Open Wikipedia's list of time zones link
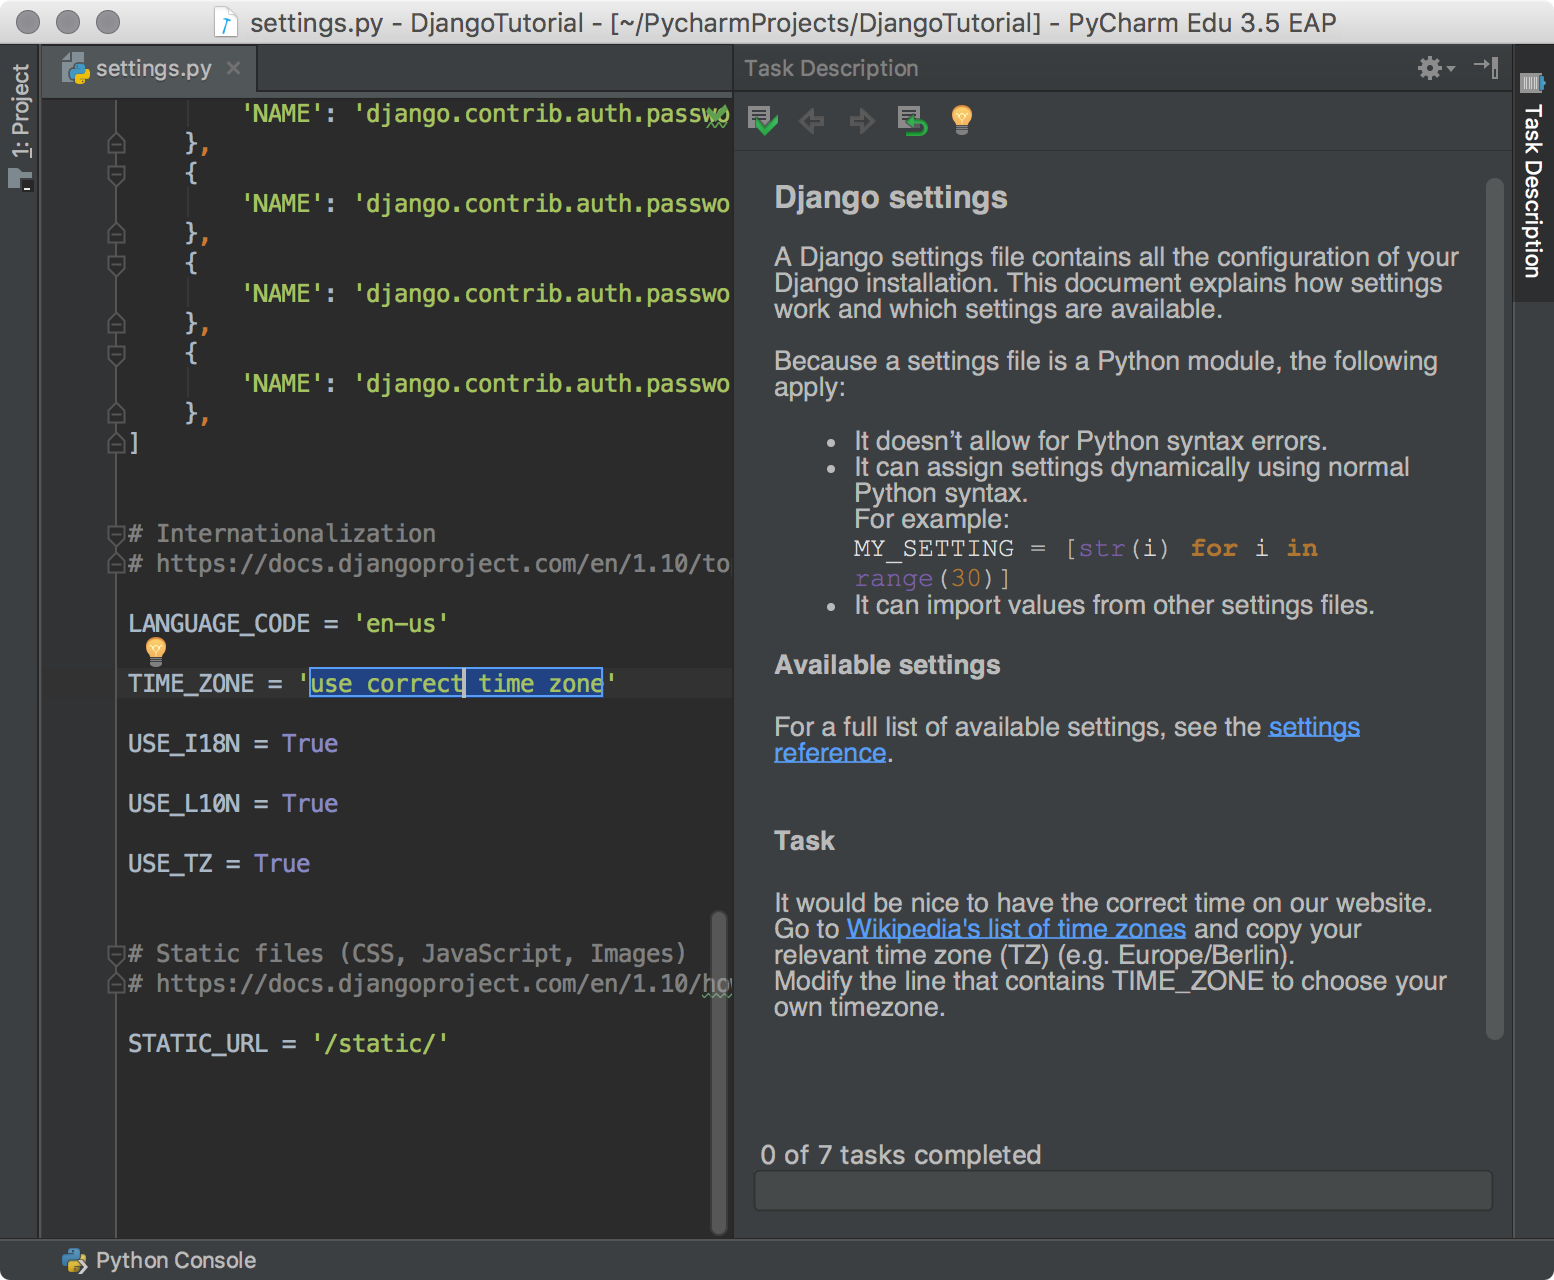Screen dimensions: 1554x1280 pyautogui.click(x=1016, y=929)
